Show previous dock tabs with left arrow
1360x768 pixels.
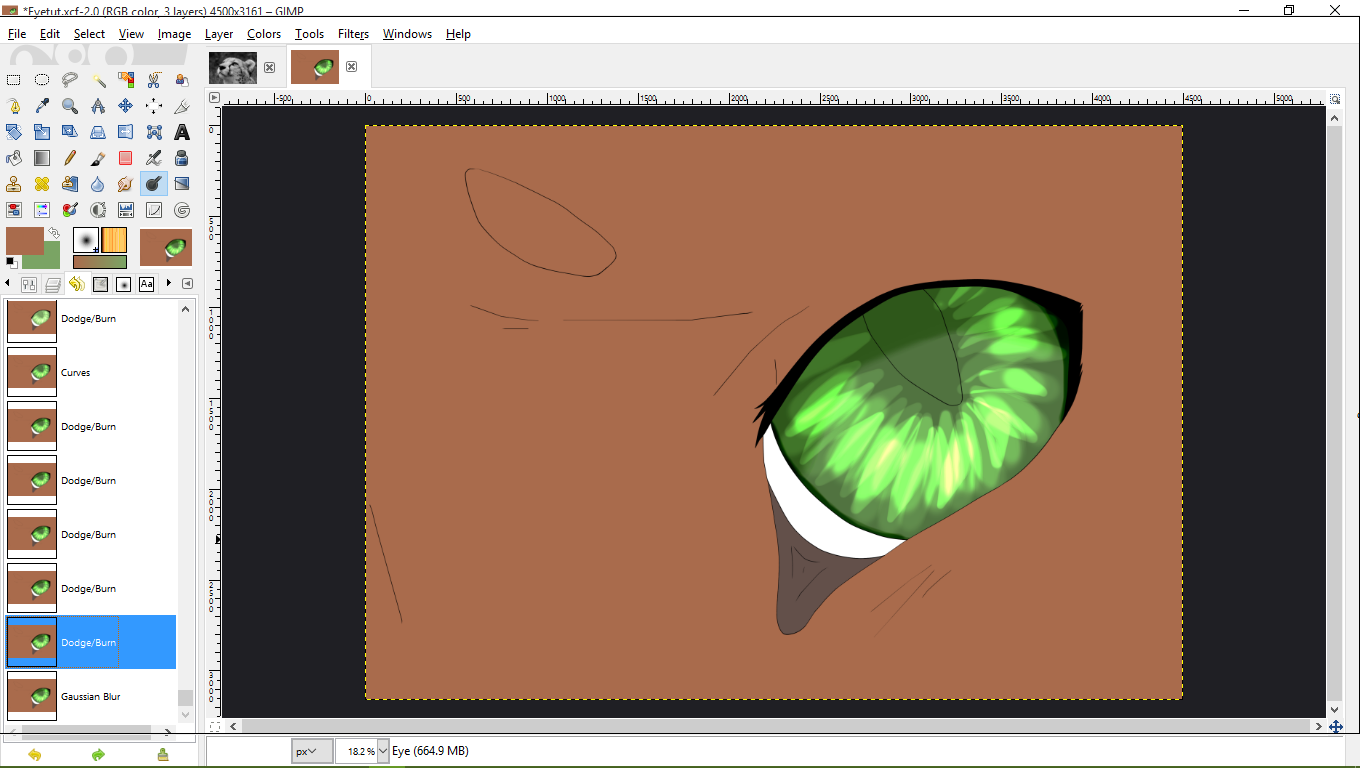[x=7, y=284]
